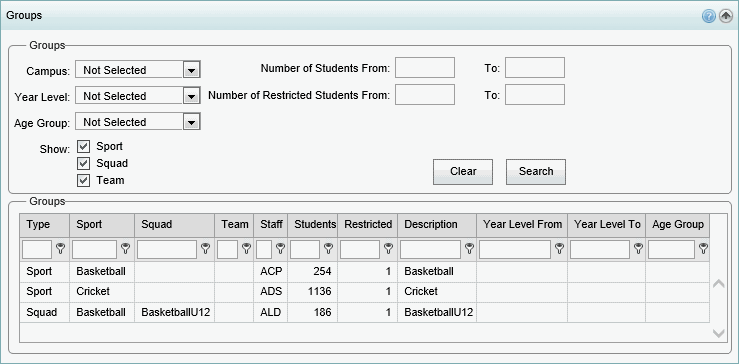This screenshot has width=739, height=364.
Task: Select staff code ALD cell
Action: pos(271,312)
